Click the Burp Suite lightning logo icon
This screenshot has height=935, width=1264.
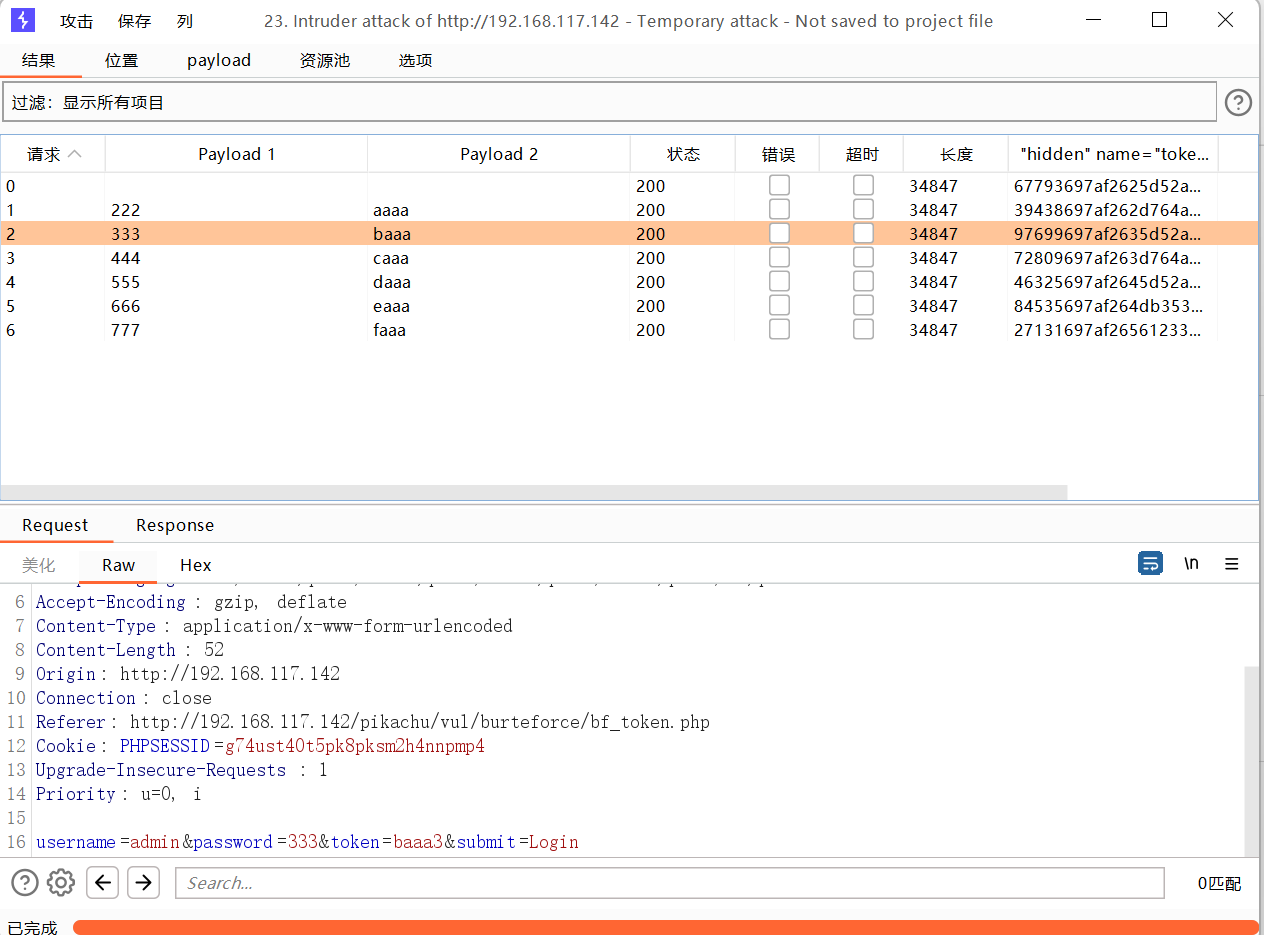pyautogui.click(x=23, y=20)
